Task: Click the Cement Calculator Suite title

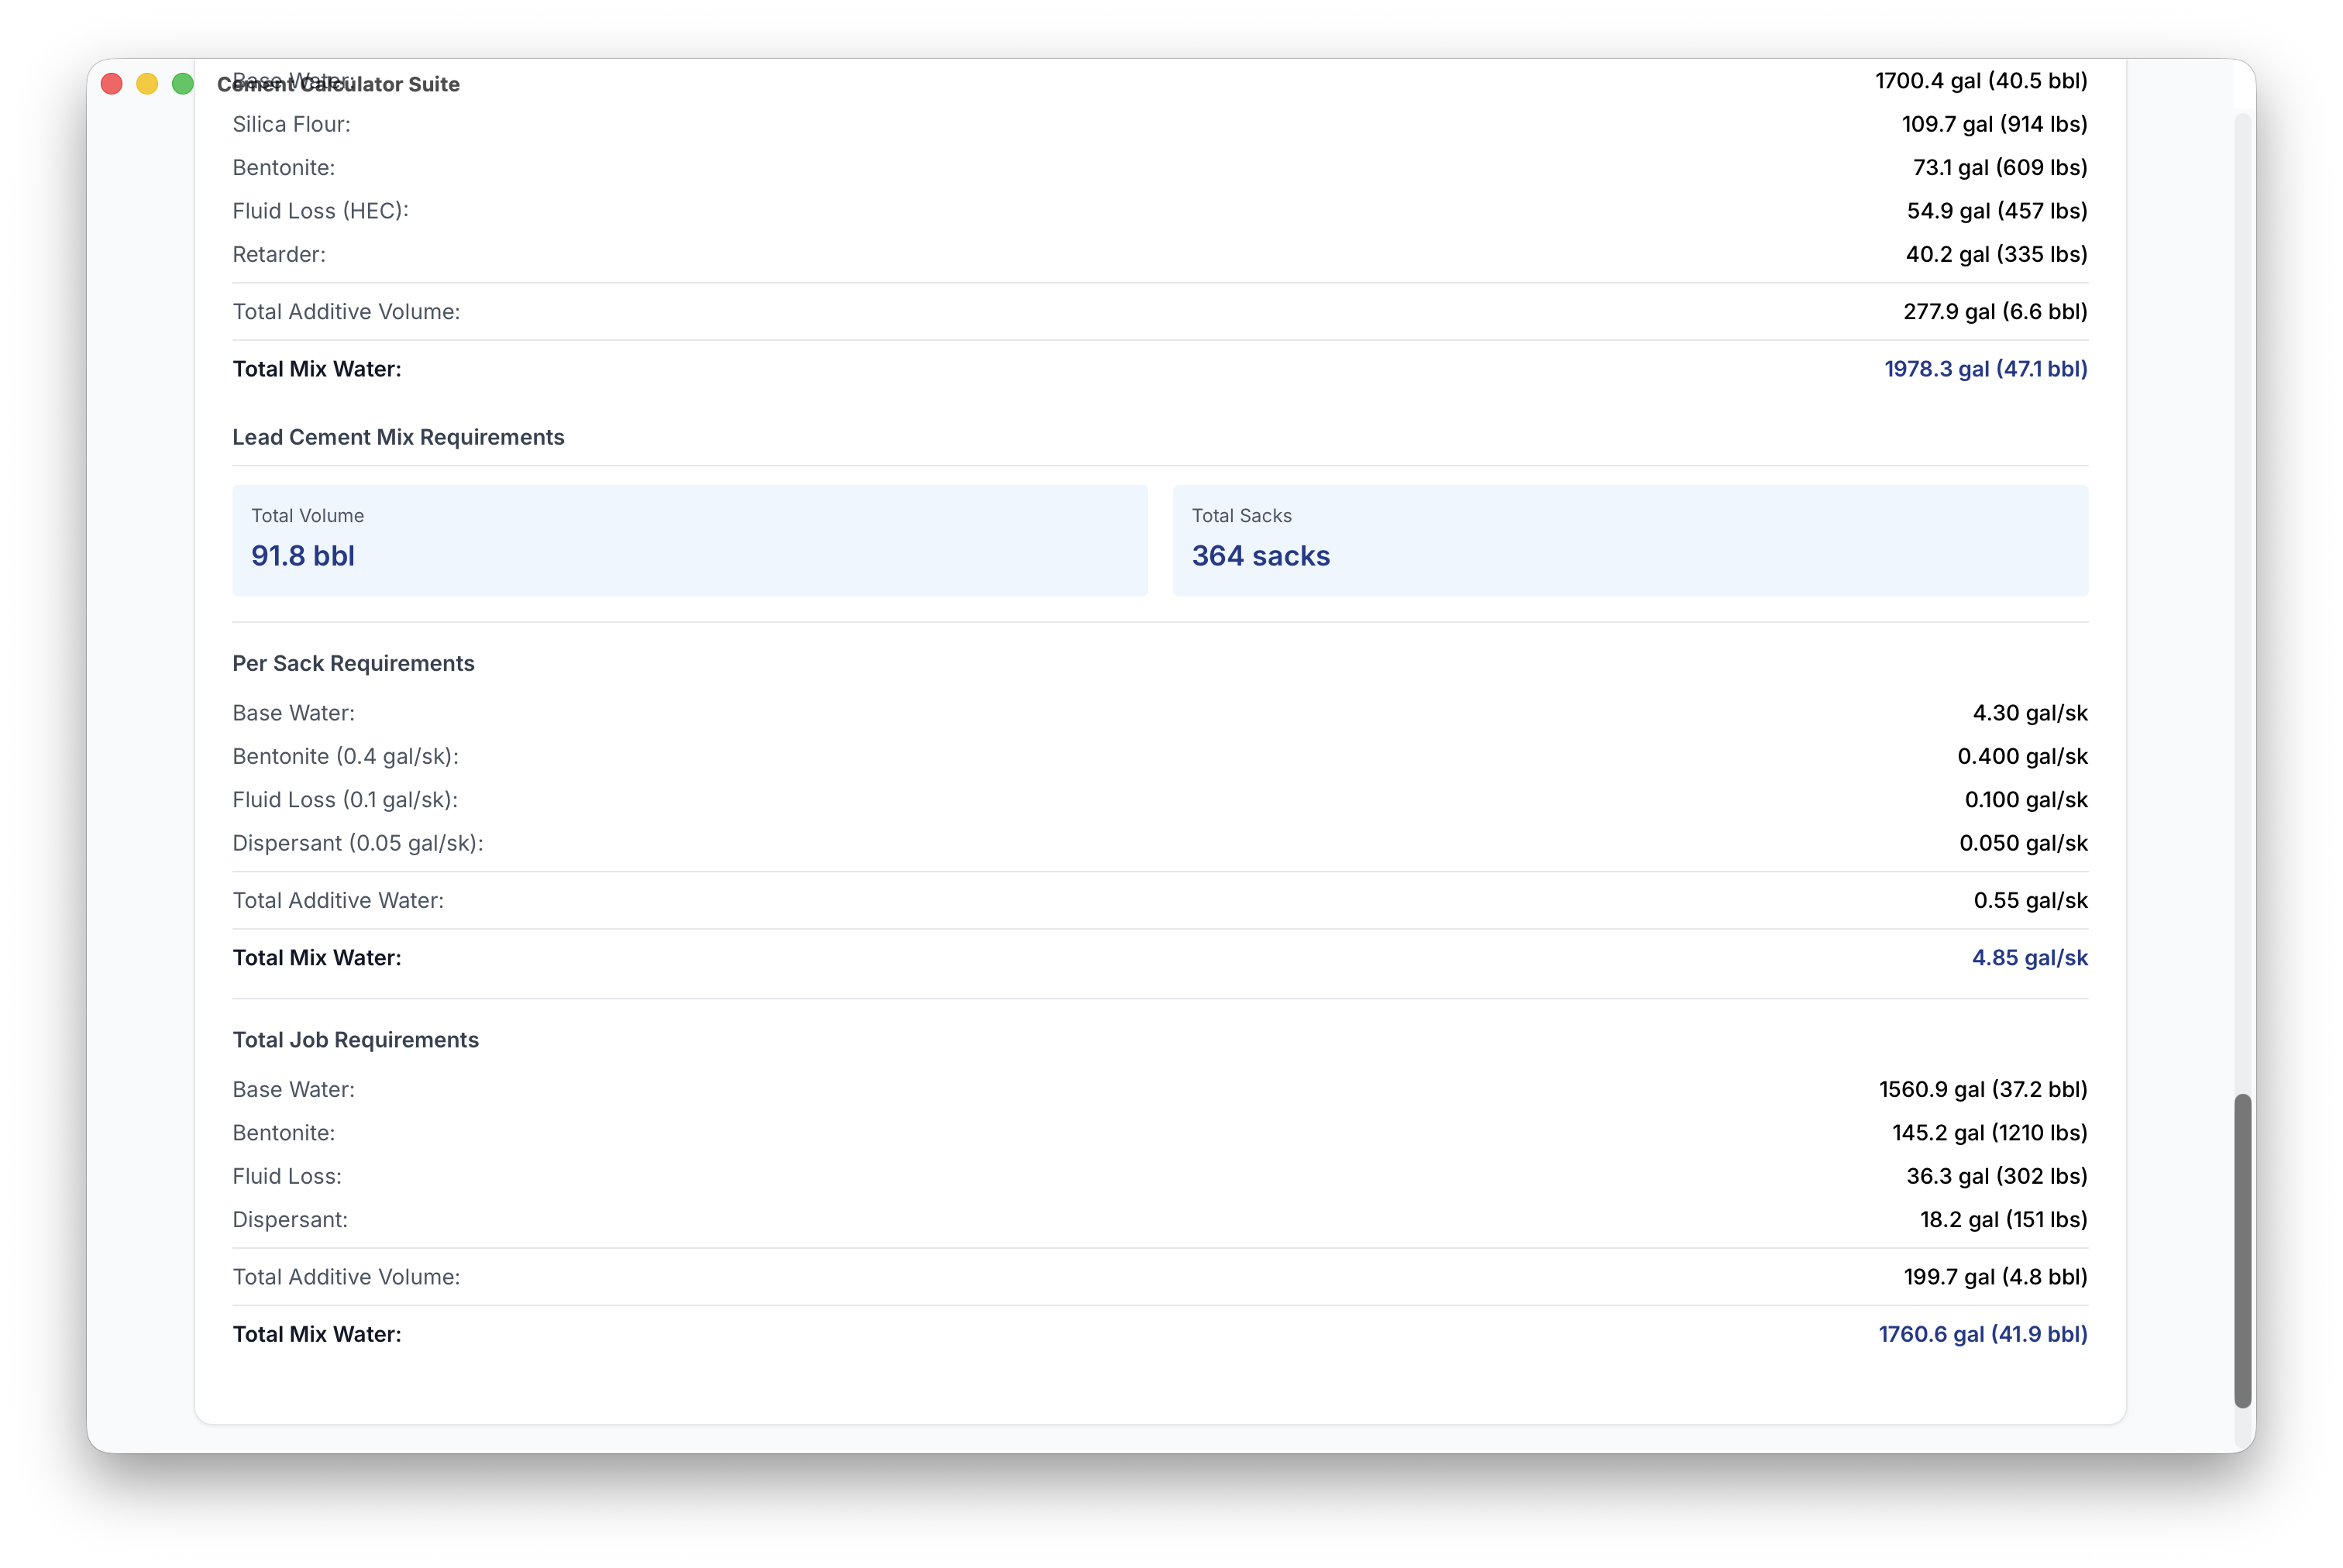Action: (x=339, y=84)
